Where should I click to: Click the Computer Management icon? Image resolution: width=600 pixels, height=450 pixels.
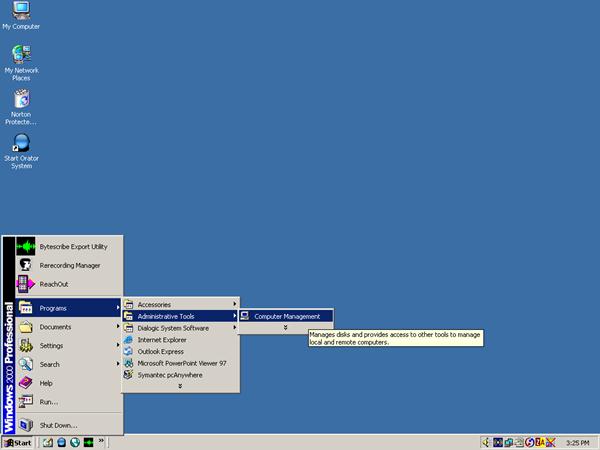click(245, 316)
